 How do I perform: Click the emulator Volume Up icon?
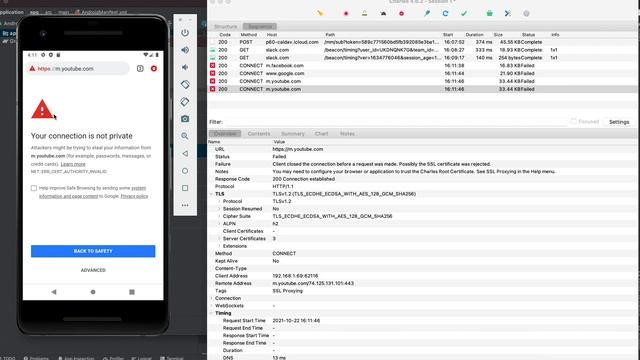185,50
